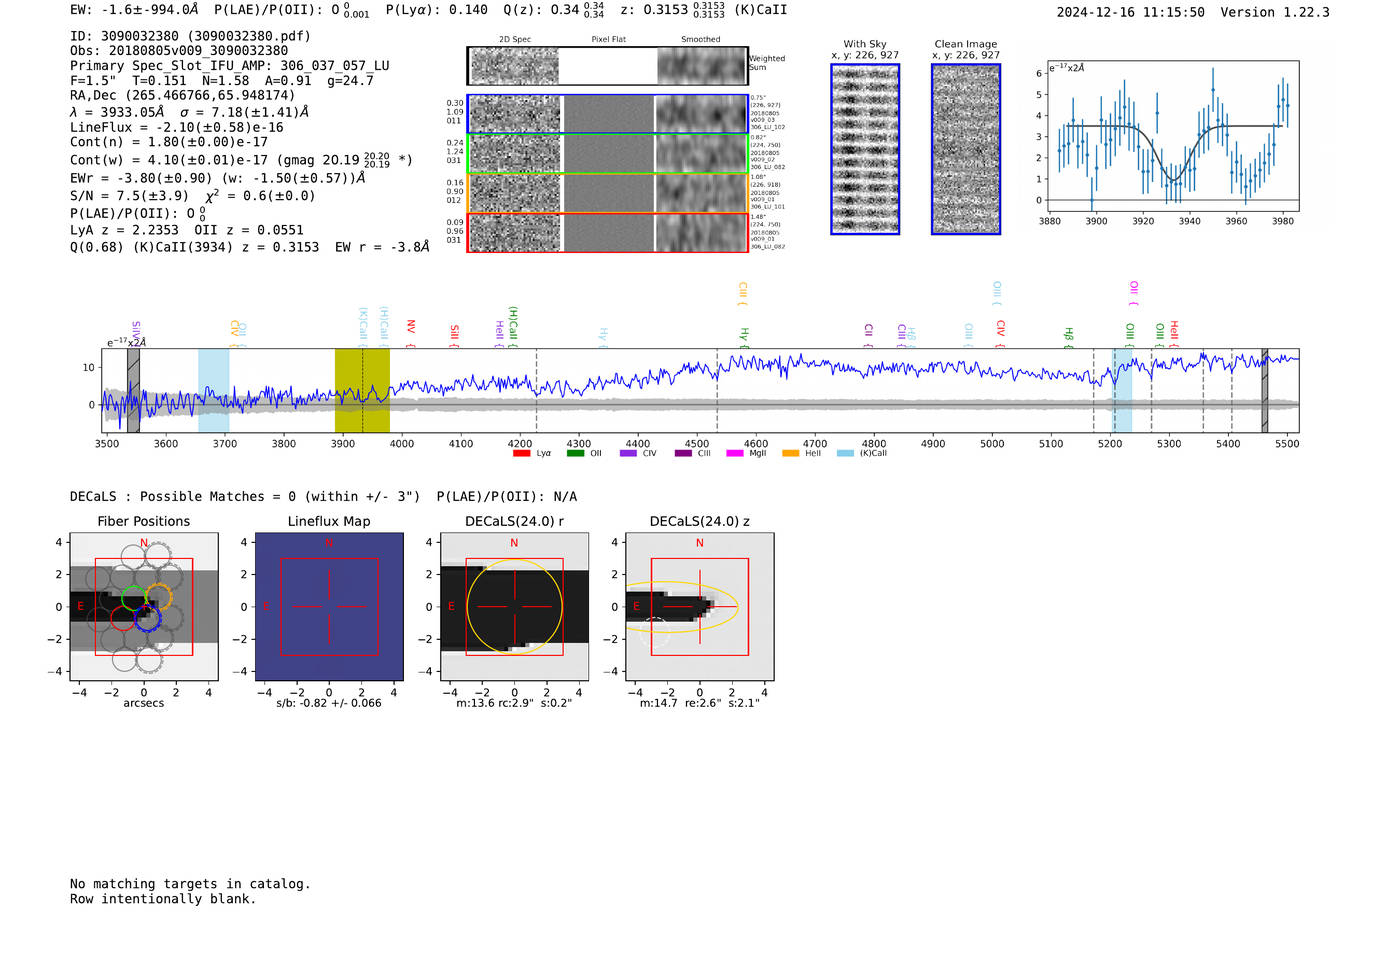
Task: Click the green circle in Fiber Positions
Action: [133, 598]
